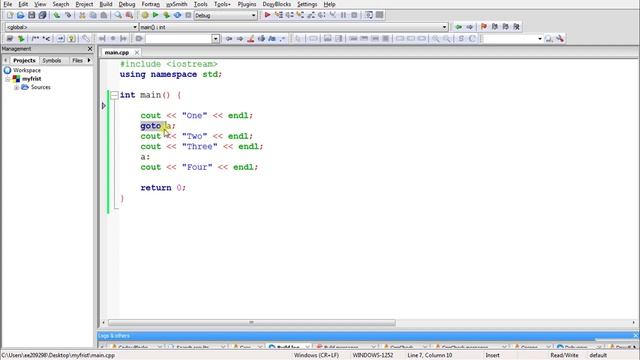The height and width of the screenshot is (360, 640).
Task: Close the main.cpp tab
Action: click(x=137, y=53)
